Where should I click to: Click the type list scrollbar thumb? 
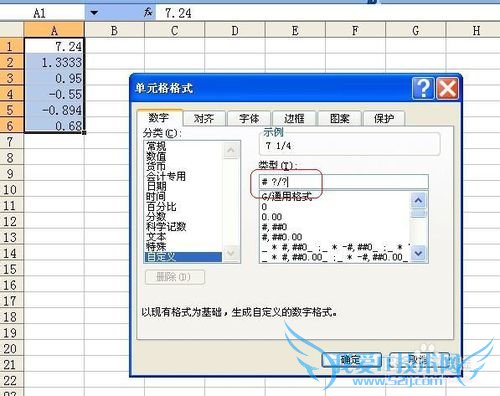click(419, 213)
